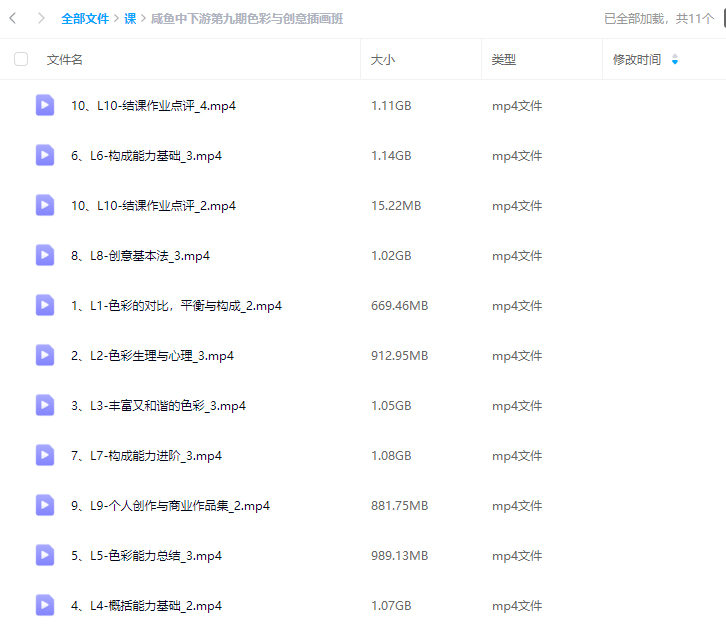Open file L5-色彩能力总结_3.mp4

coord(146,555)
